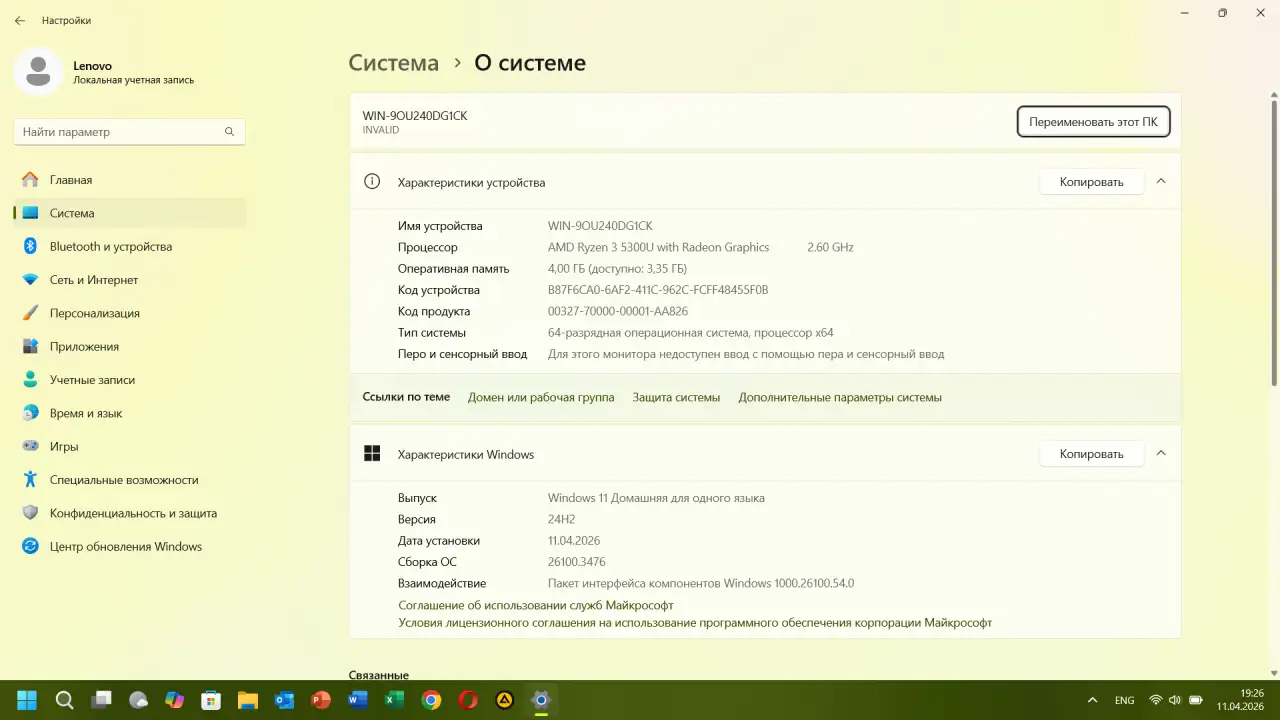1280x720 pixels.
Task: Launch PowerPoint from the taskbar
Action: tap(320, 700)
